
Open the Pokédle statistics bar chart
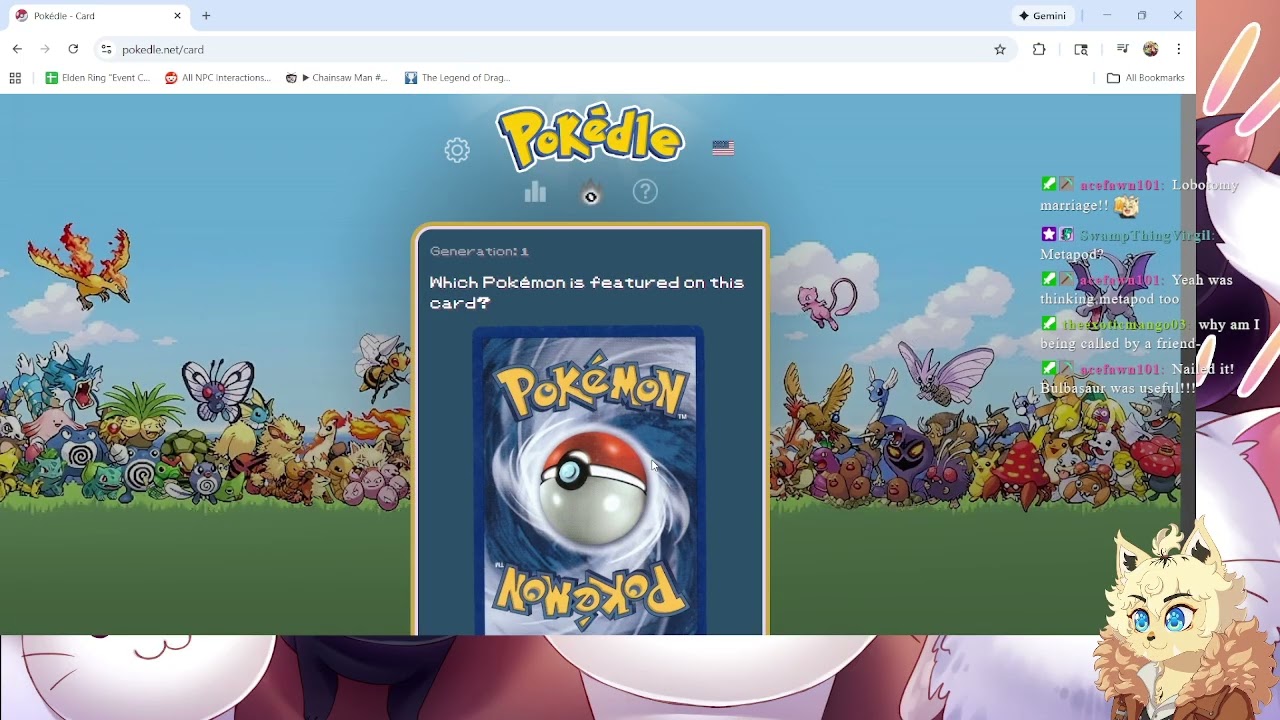[x=535, y=192]
